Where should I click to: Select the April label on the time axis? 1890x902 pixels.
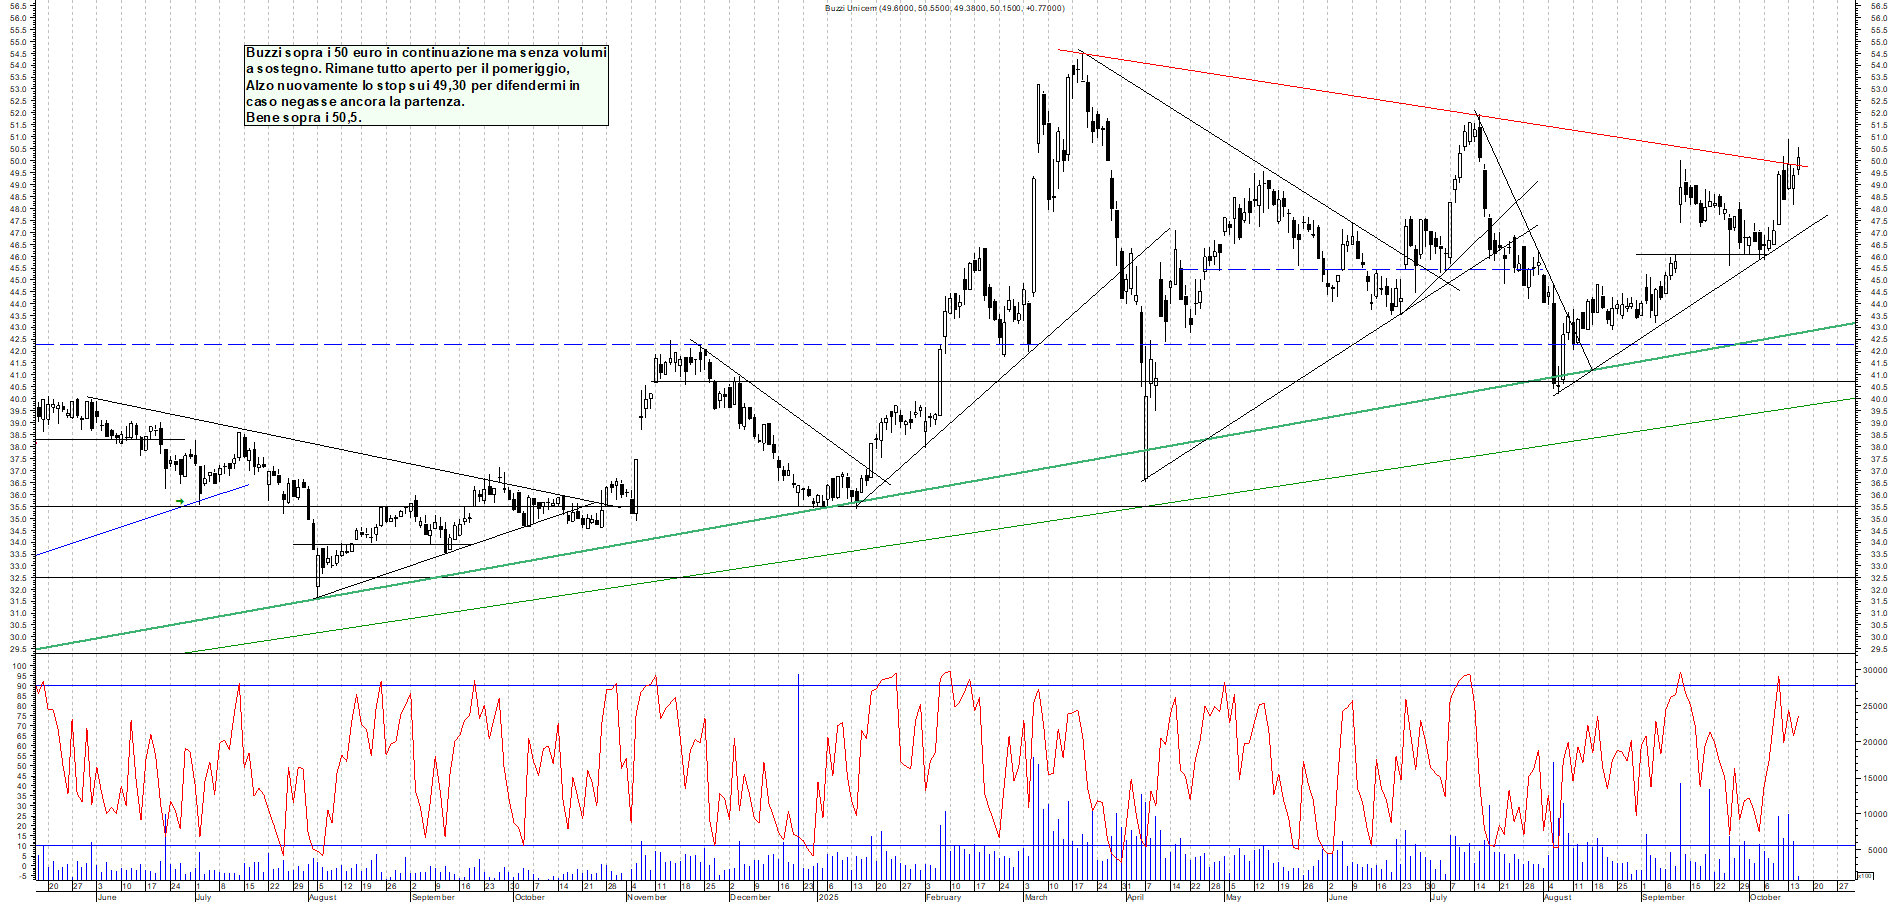coord(1135,897)
